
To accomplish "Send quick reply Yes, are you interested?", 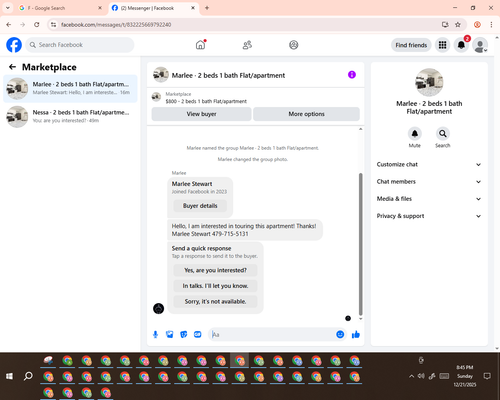I will click(215, 270).
